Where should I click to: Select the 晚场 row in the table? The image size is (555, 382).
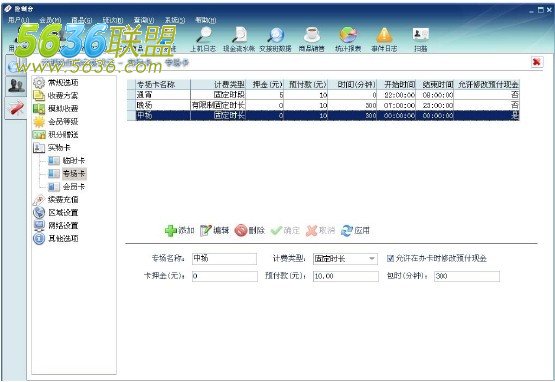point(323,105)
